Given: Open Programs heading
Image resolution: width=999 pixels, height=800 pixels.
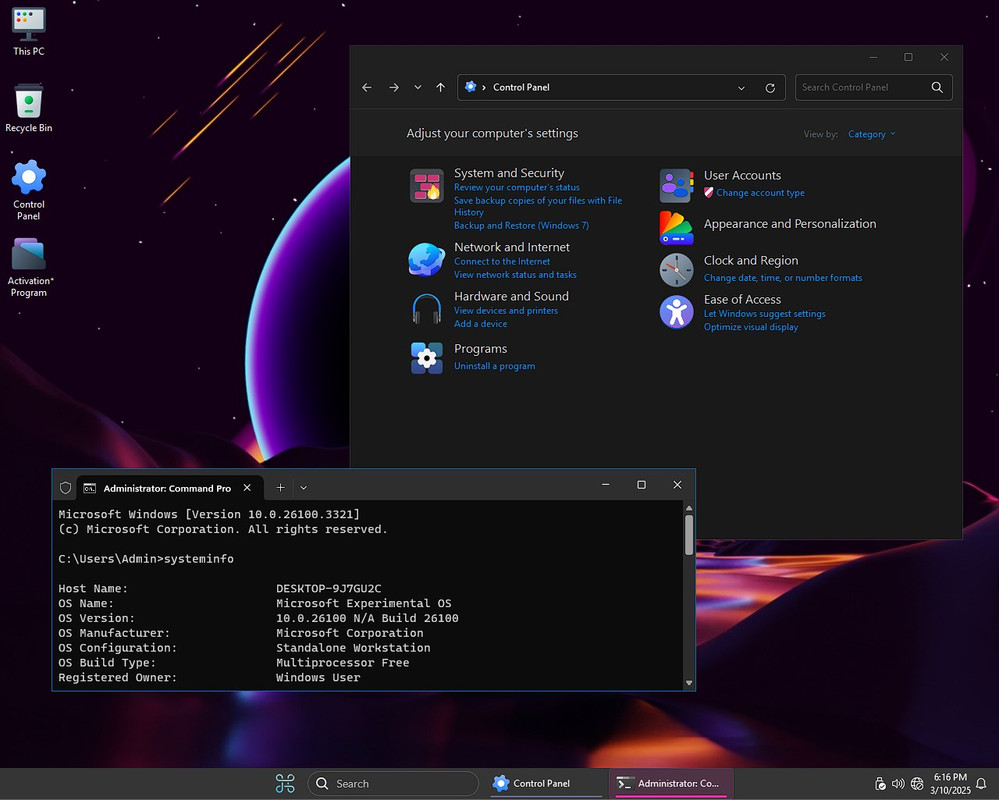Looking at the screenshot, I should [480, 348].
